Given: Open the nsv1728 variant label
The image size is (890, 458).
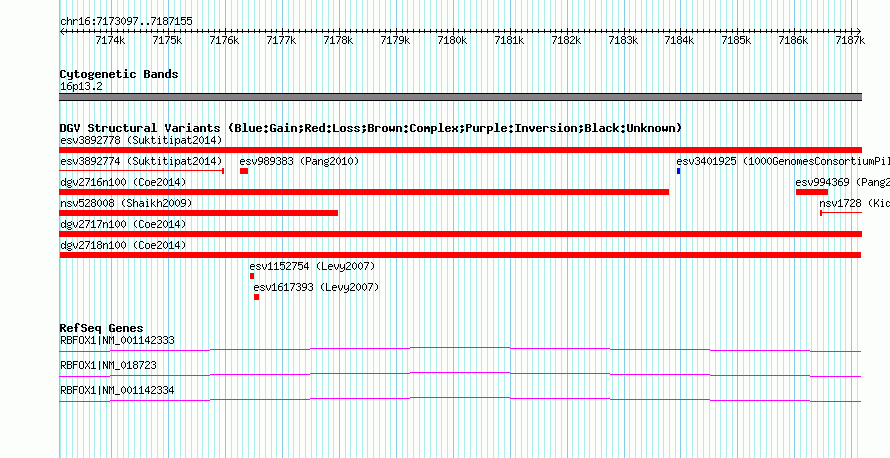Looking at the screenshot, I should click(854, 203).
